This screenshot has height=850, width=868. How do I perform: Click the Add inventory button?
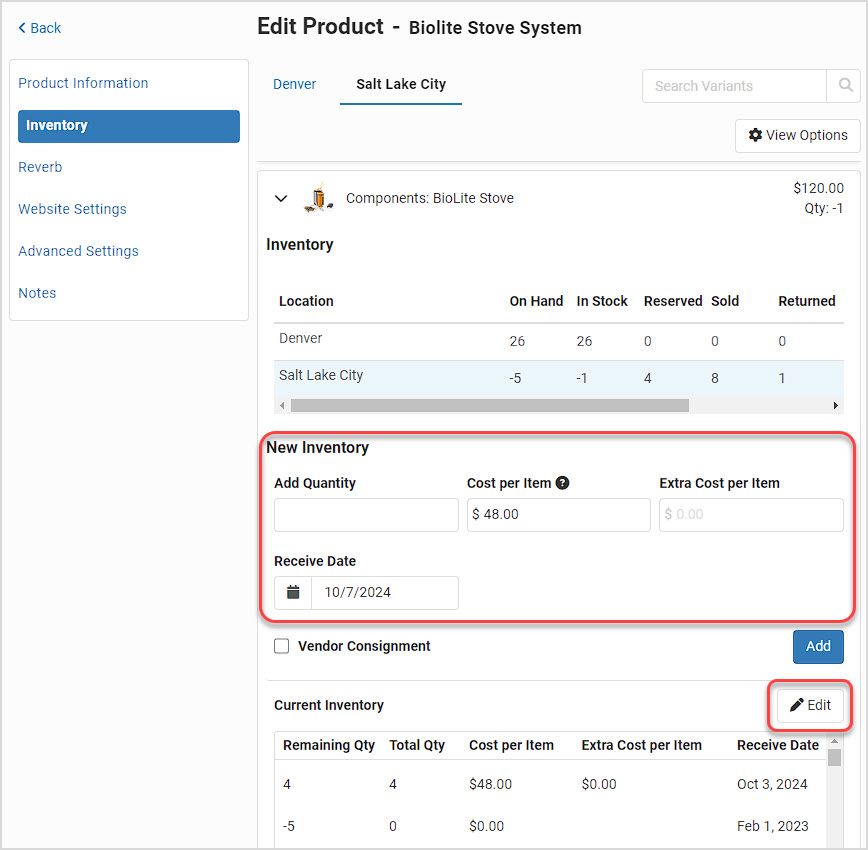tap(818, 646)
